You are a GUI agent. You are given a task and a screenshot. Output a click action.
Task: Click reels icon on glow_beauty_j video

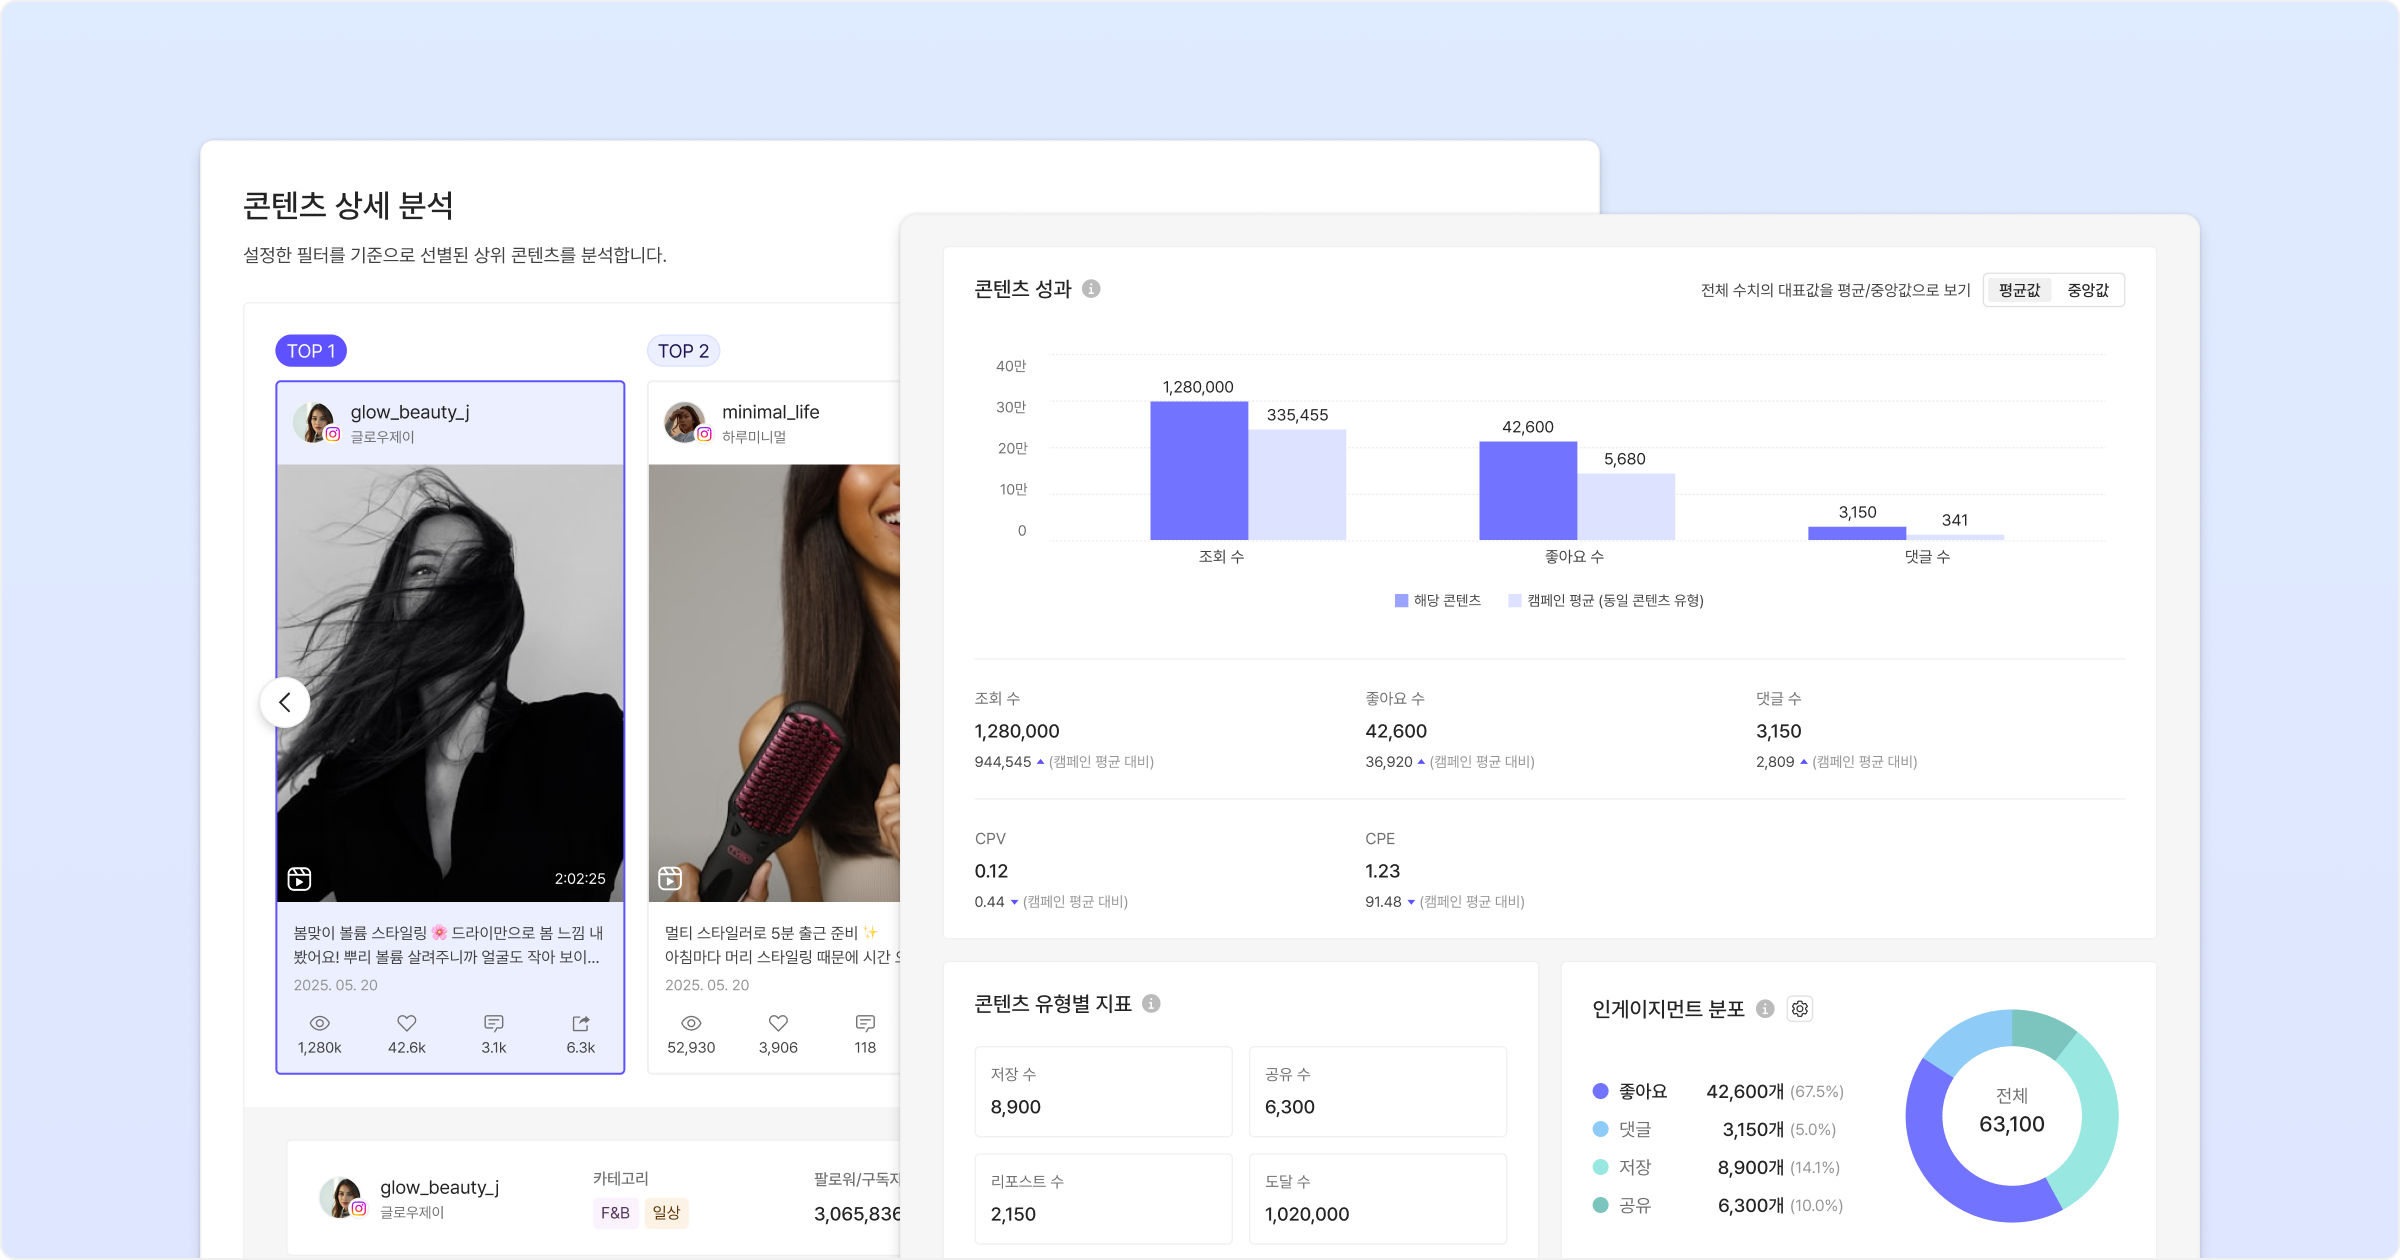pos(299,878)
